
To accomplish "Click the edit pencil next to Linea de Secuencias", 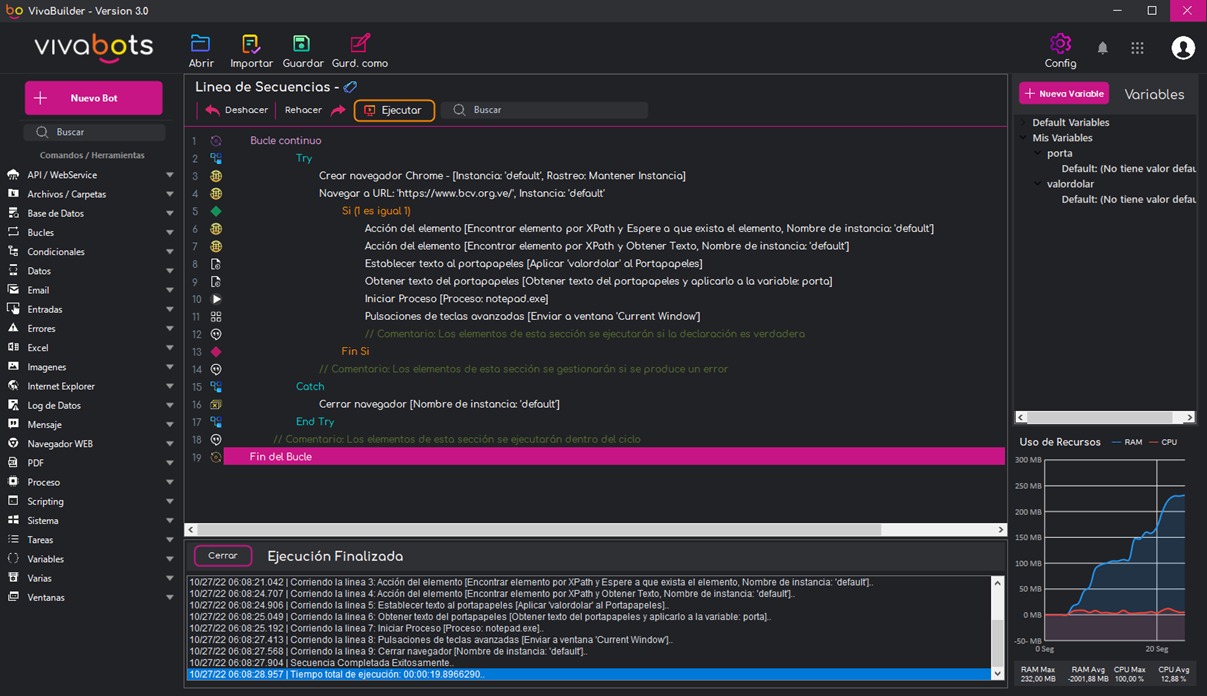I will pos(350,87).
